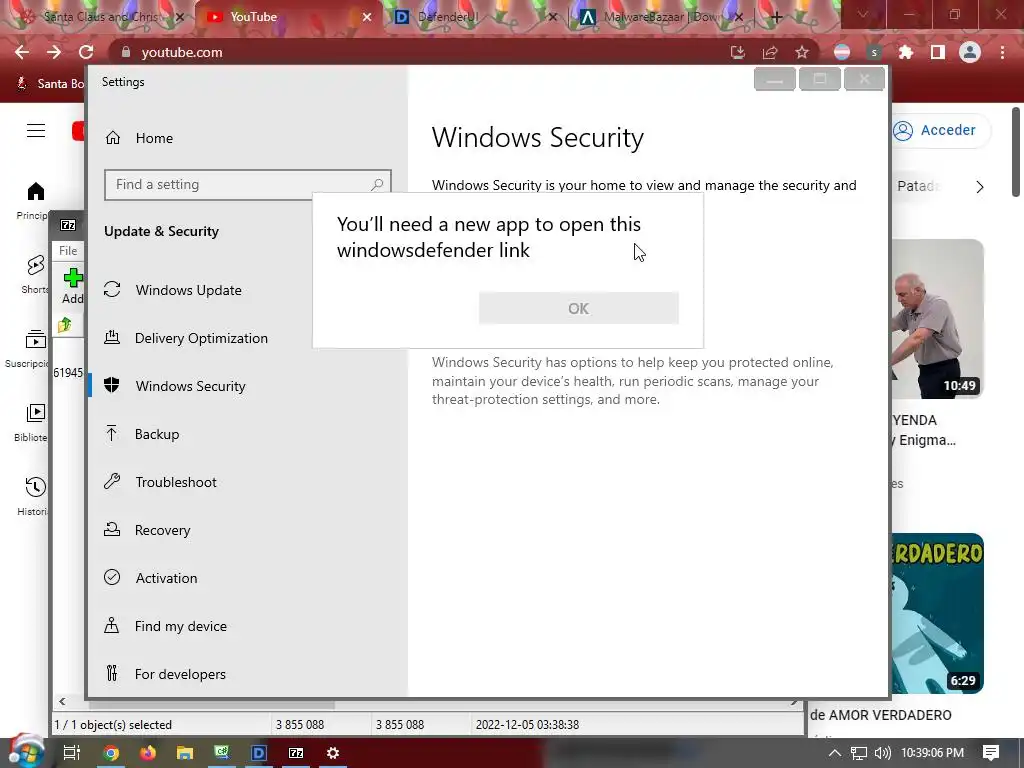Open the File menu in 7-Zip window

pyautogui.click(x=68, y=250)
